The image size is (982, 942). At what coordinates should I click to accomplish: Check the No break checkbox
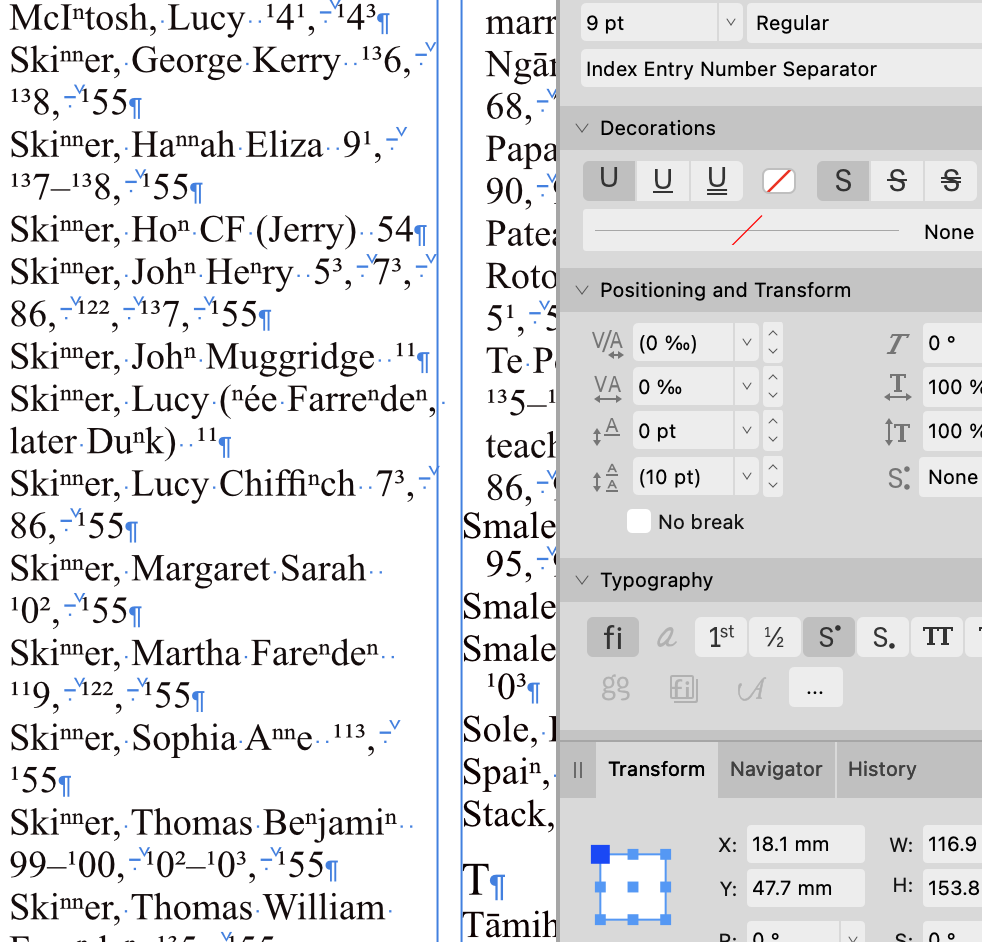tap(640, 522)
